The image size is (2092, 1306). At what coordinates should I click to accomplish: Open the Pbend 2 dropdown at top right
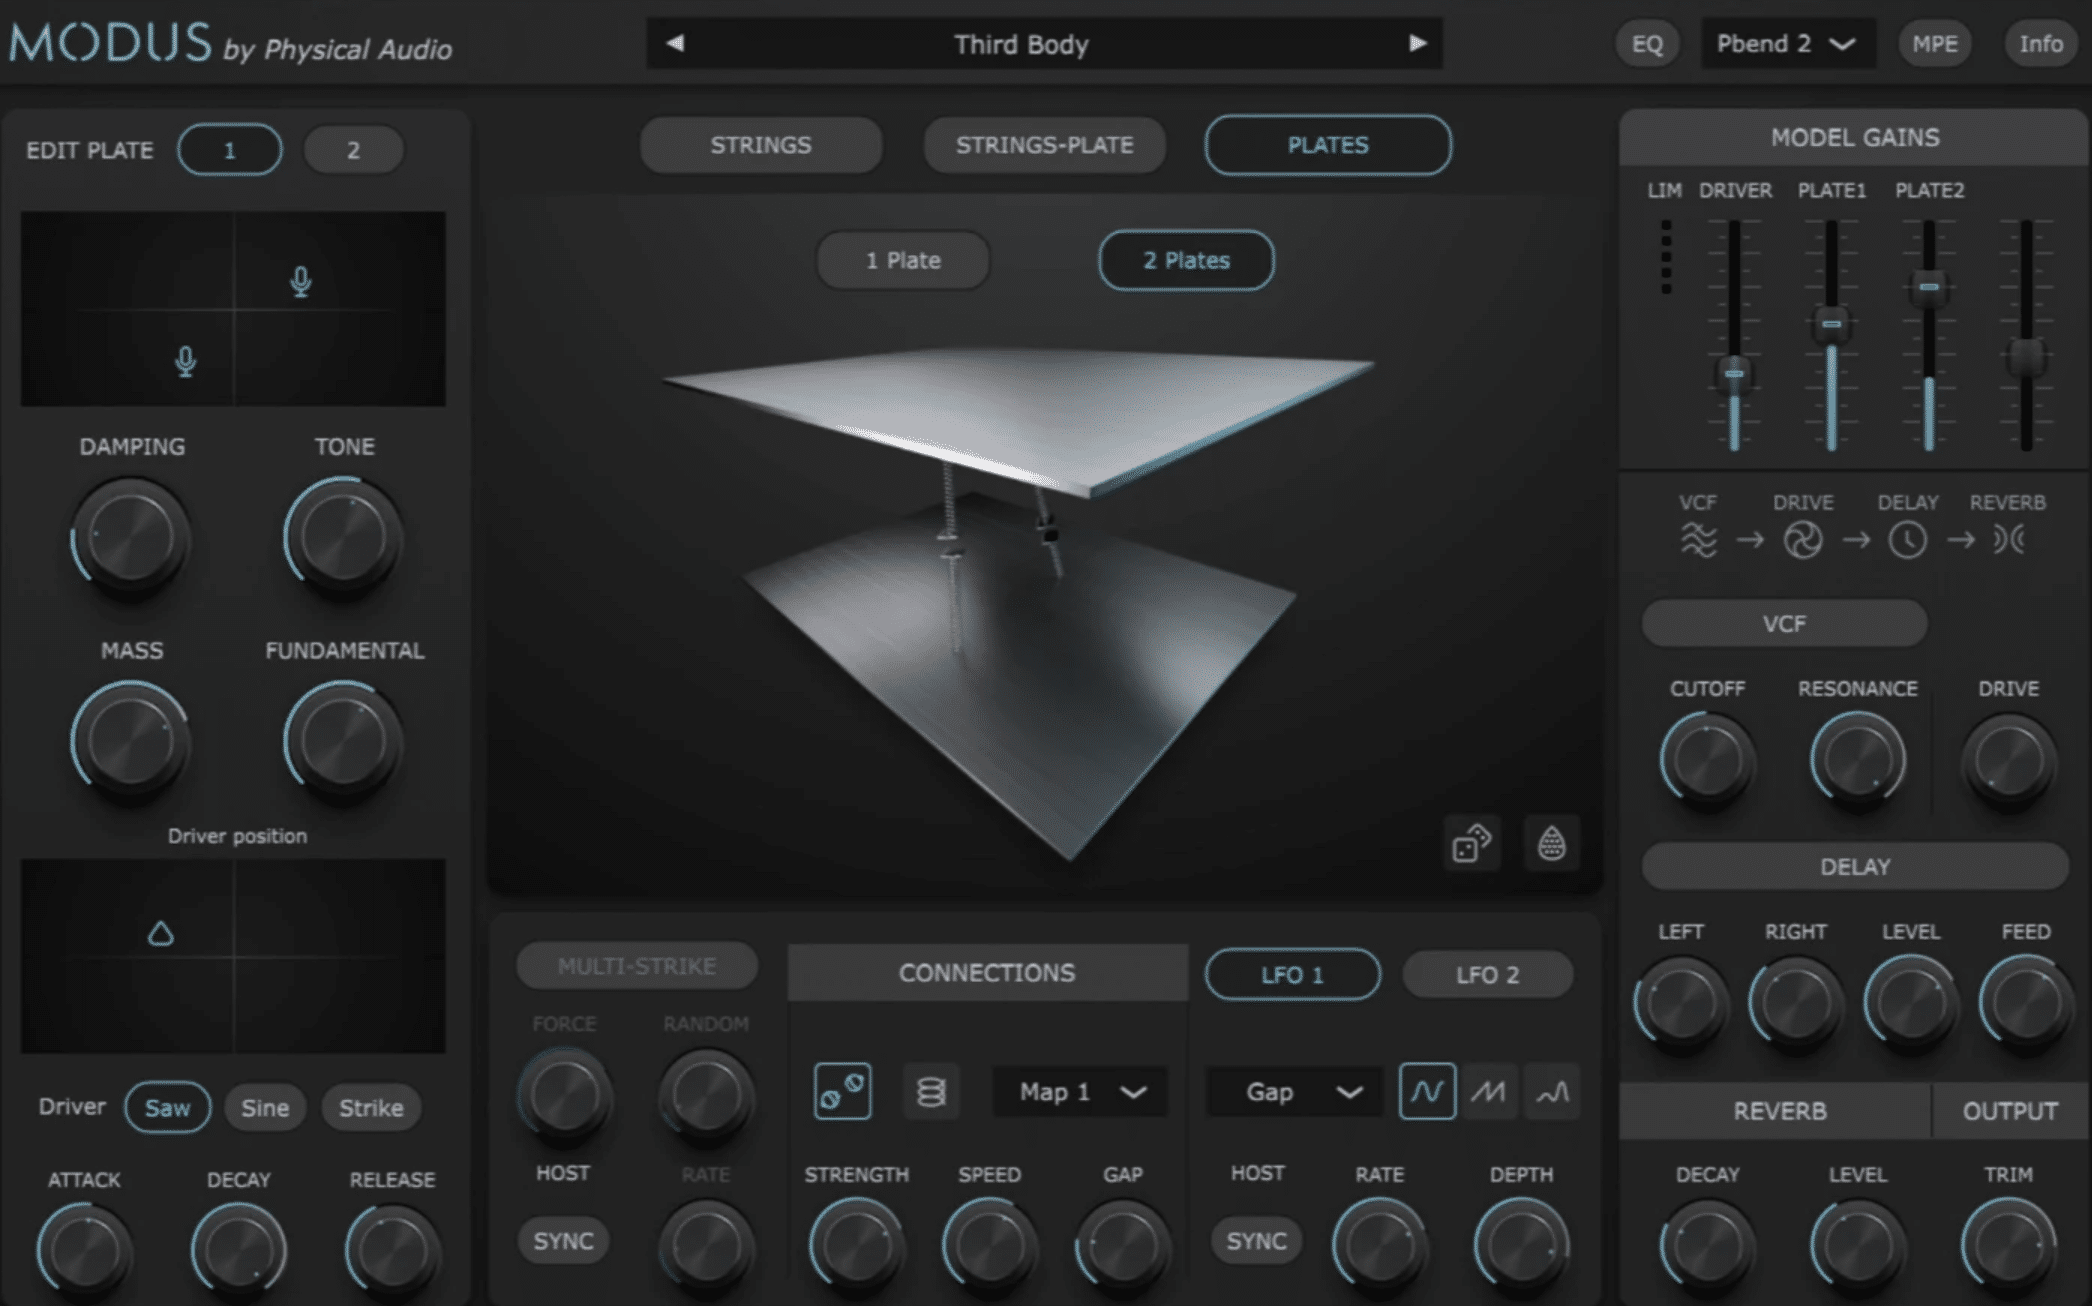click(x=1787, y=43)
